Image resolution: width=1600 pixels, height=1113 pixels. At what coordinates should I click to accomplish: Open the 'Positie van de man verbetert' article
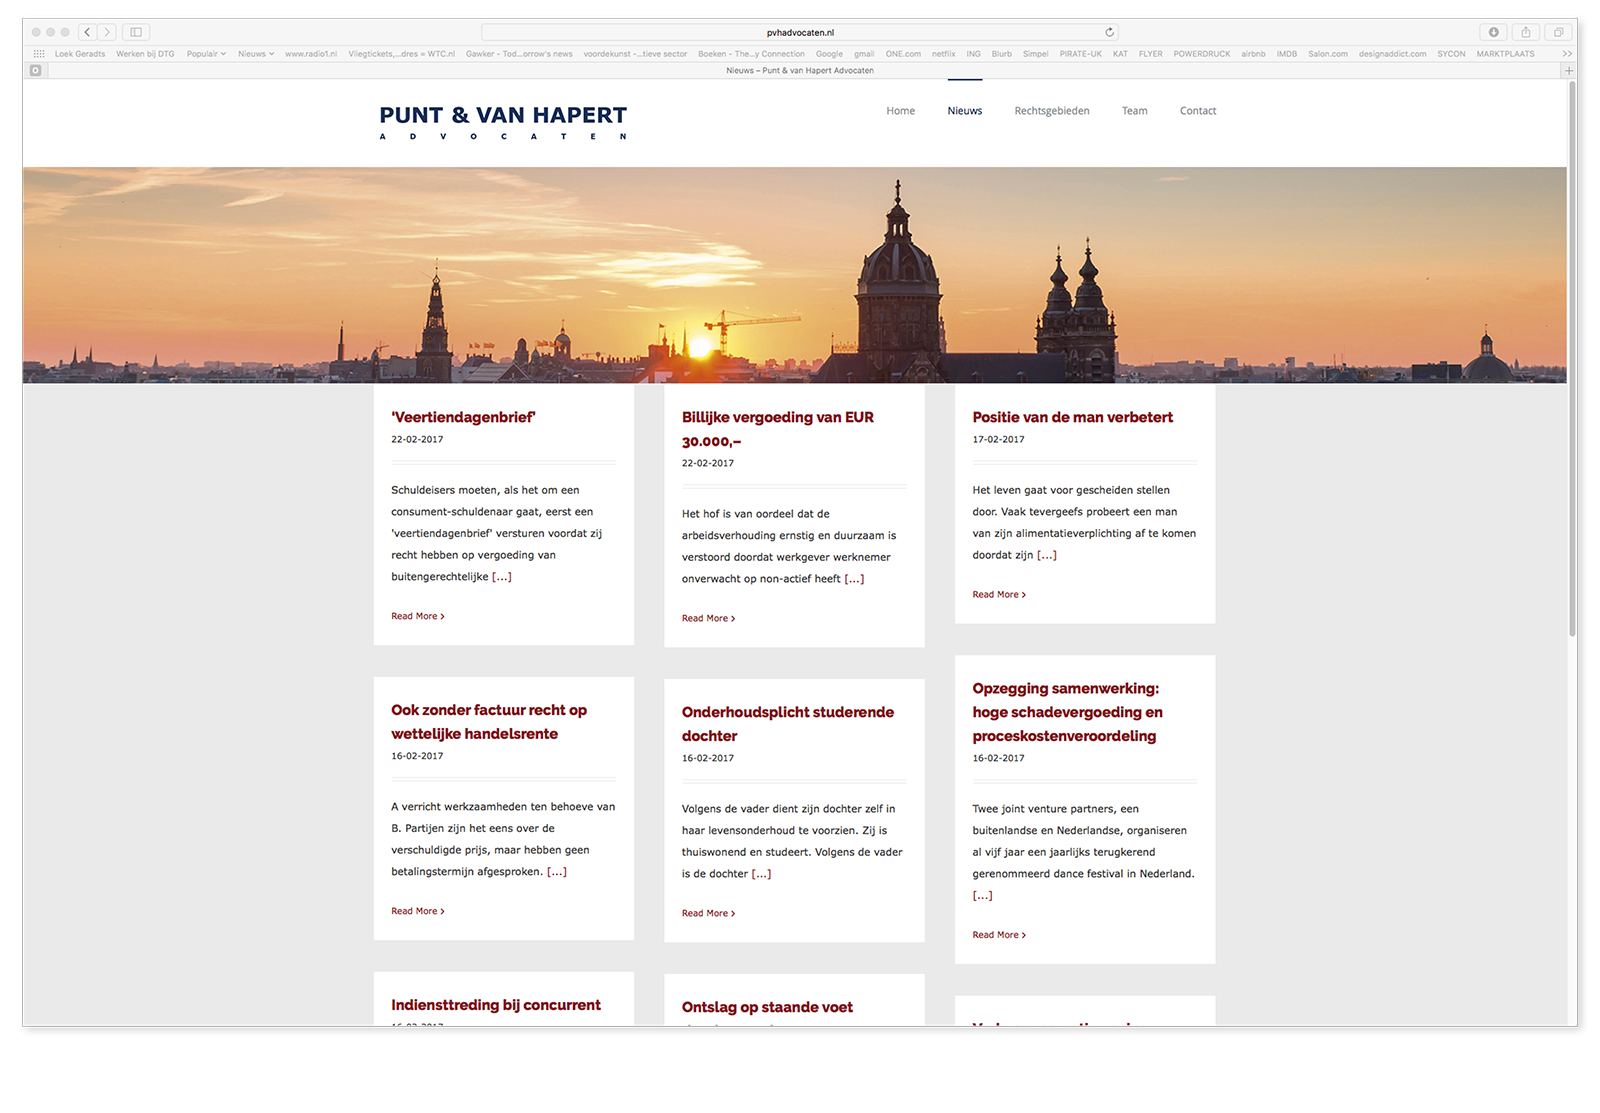[1072, 417]
